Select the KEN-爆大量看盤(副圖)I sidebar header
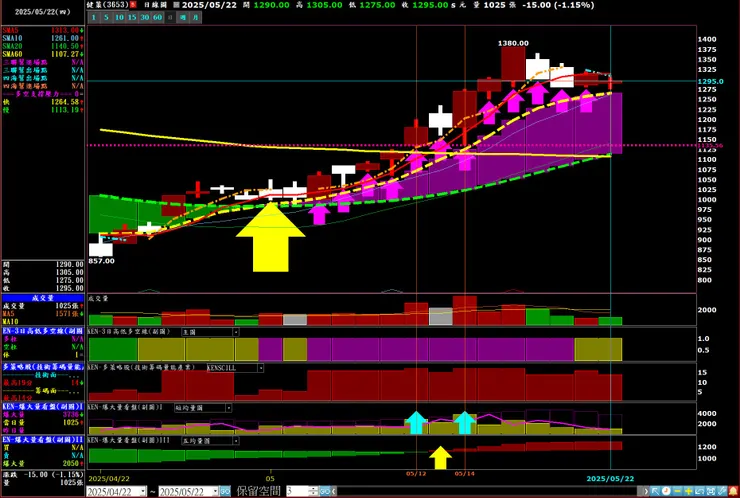 (x=43, y=406)
